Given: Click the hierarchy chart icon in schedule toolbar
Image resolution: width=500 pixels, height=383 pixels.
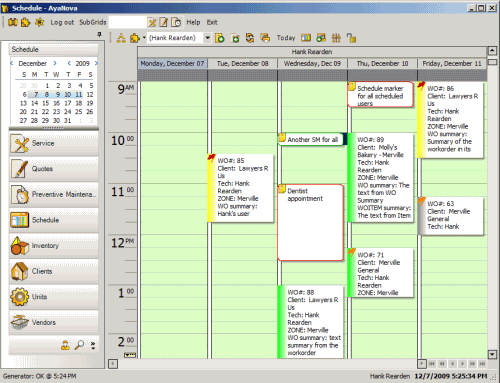Looking at the screenshot, I should [x=121, y=38].
